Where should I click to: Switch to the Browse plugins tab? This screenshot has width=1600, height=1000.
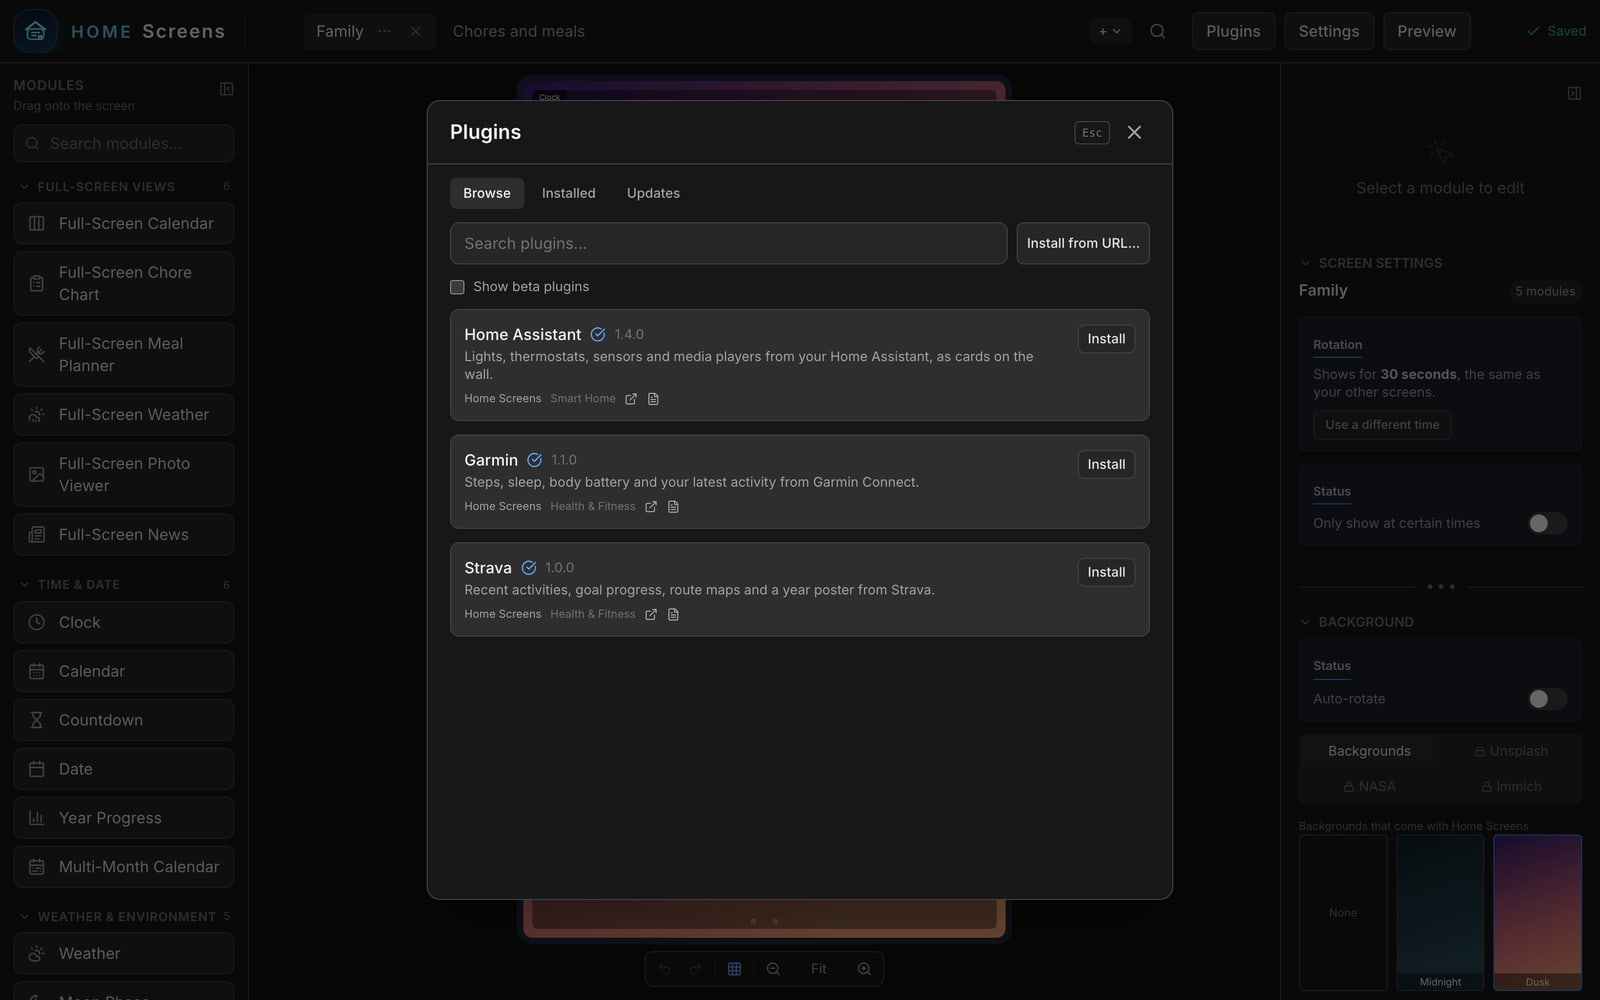coord(487,193)
